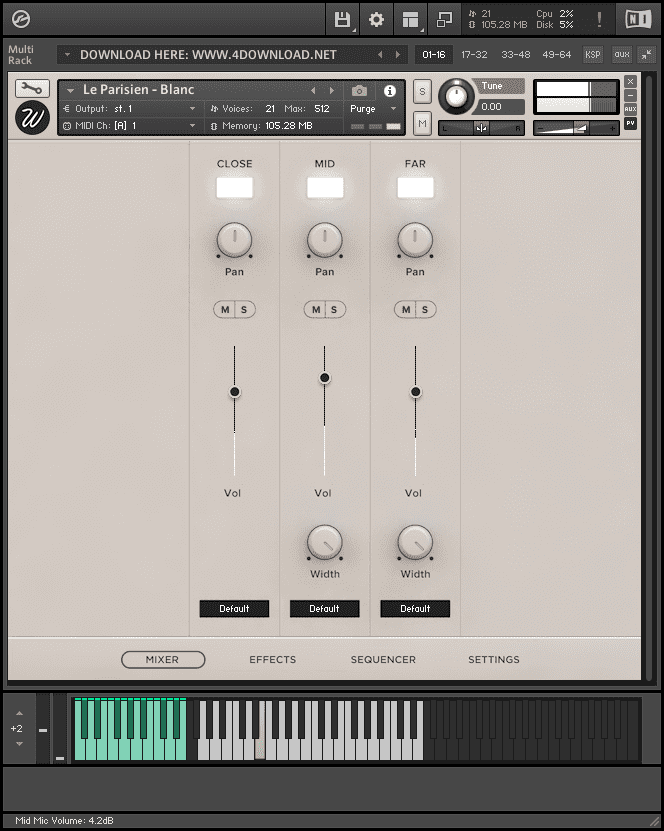
Task: Expand Le Parisien - Blanc instrument menu
Action: click(x=70, y=91)
